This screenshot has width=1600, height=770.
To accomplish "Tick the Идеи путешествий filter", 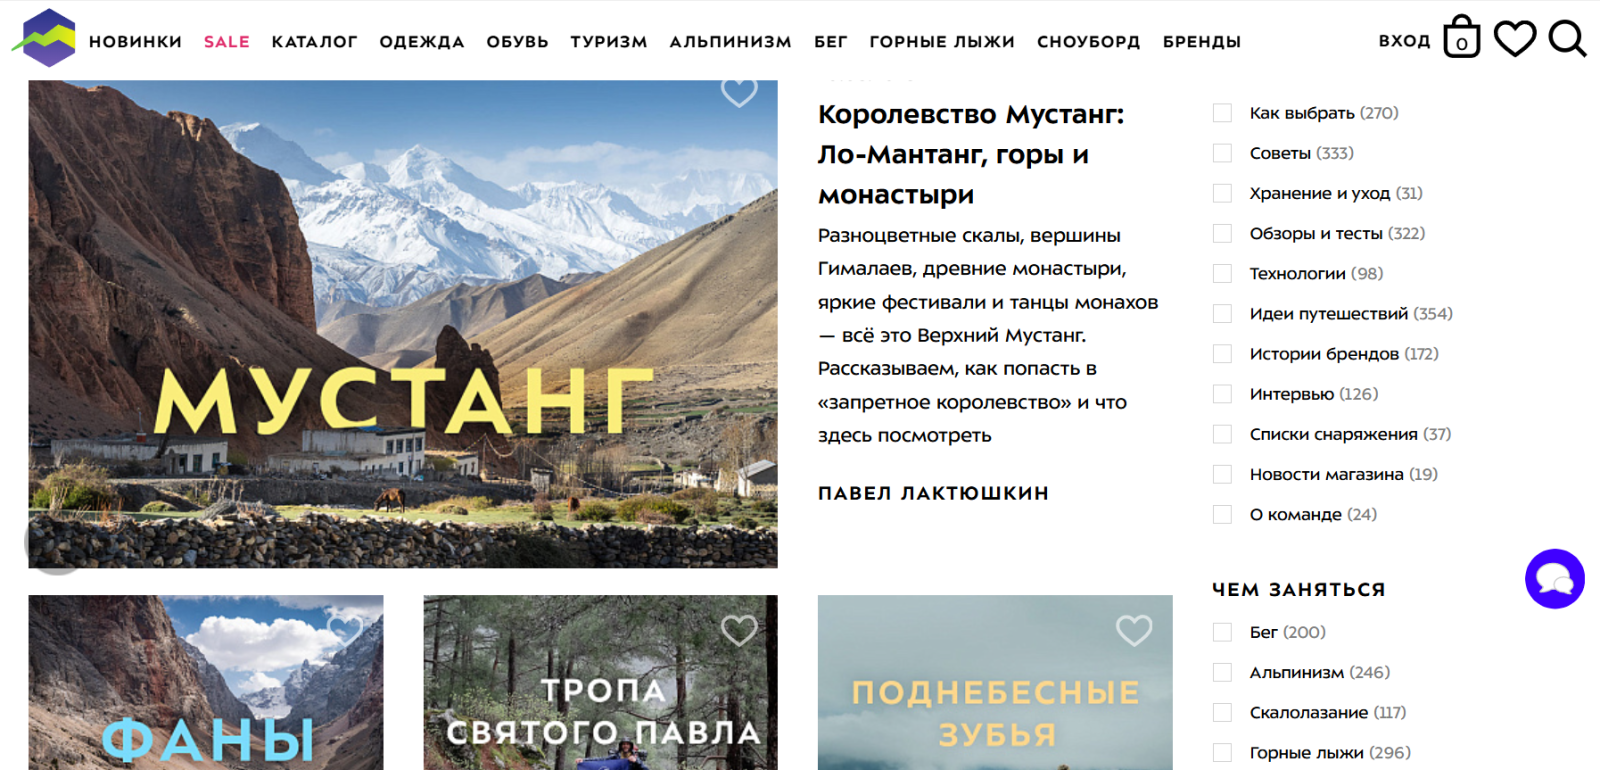I will (x=1222, y=314).
